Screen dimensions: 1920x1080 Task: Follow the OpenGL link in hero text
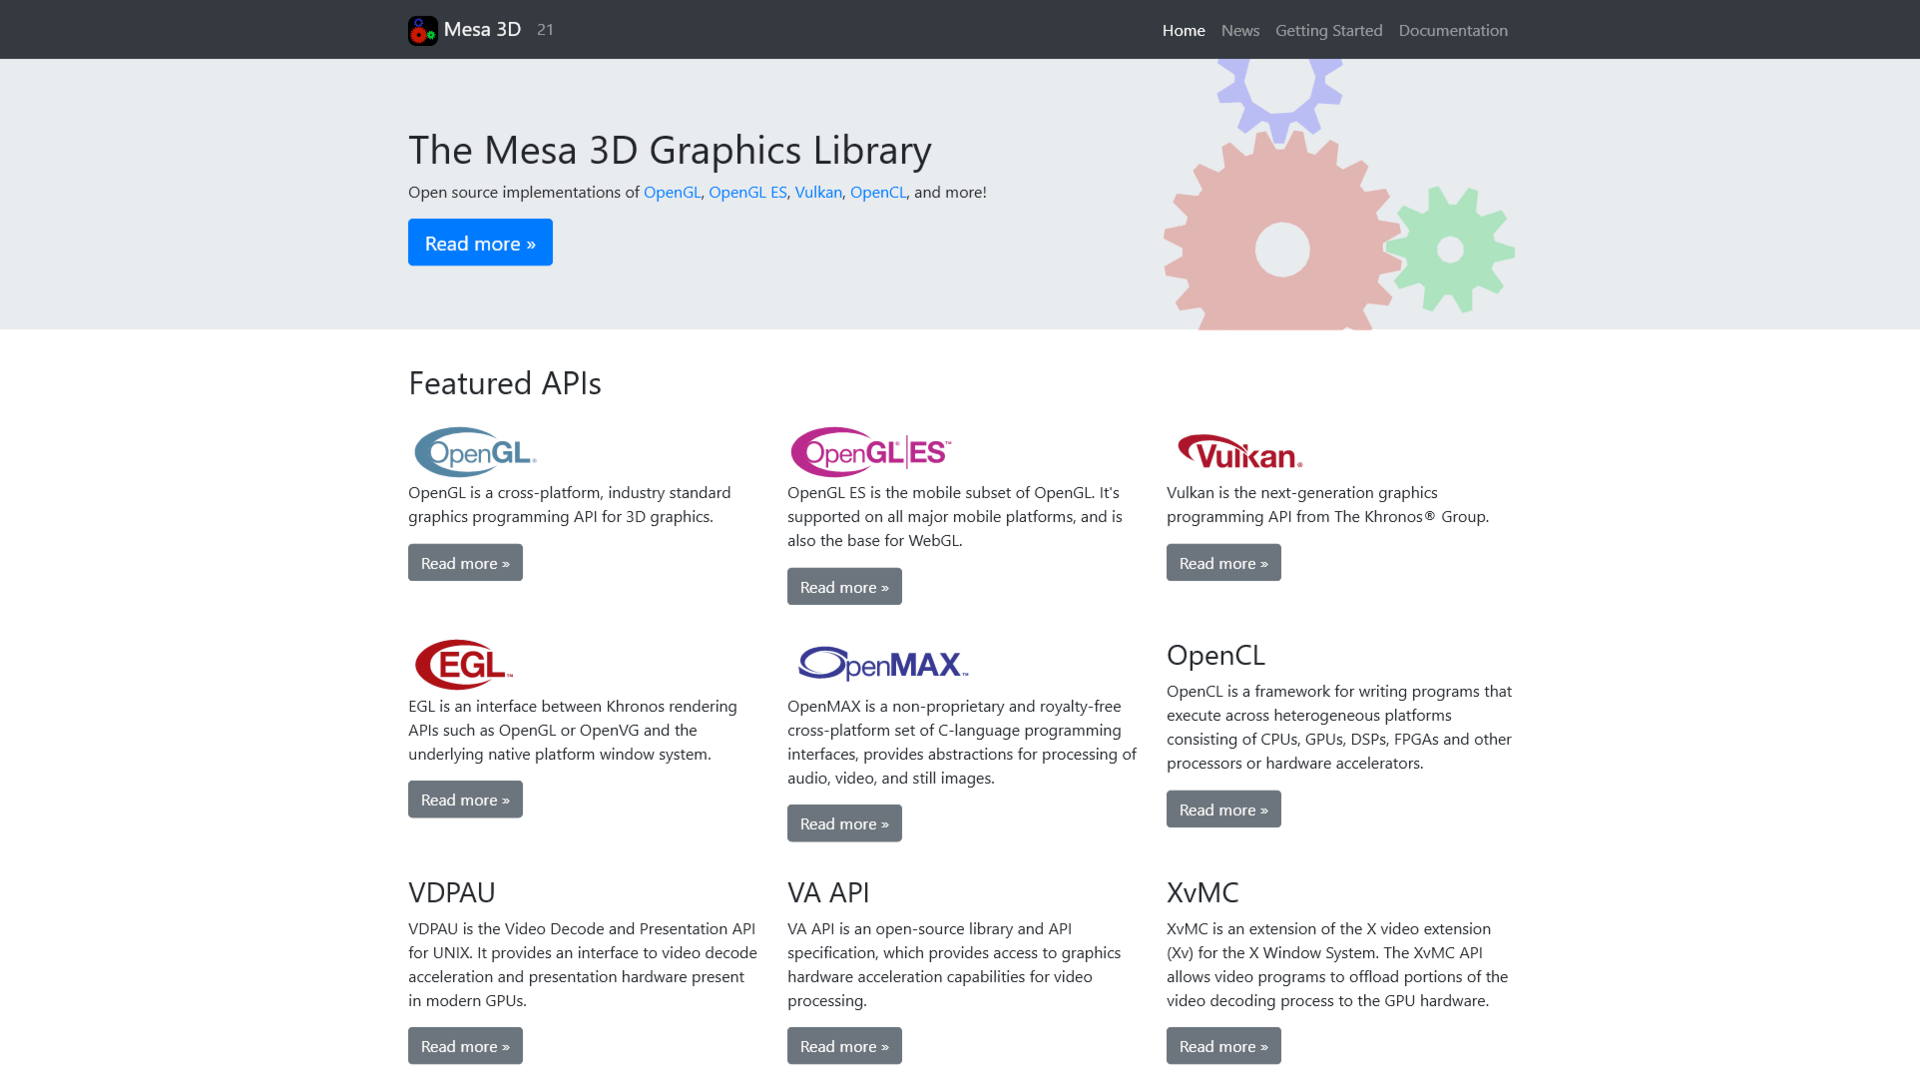(672, 192)
